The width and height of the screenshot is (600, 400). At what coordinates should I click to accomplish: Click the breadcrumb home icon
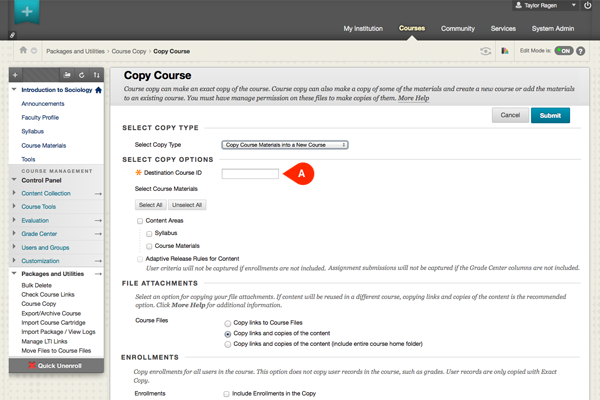[x=23, y=49]
